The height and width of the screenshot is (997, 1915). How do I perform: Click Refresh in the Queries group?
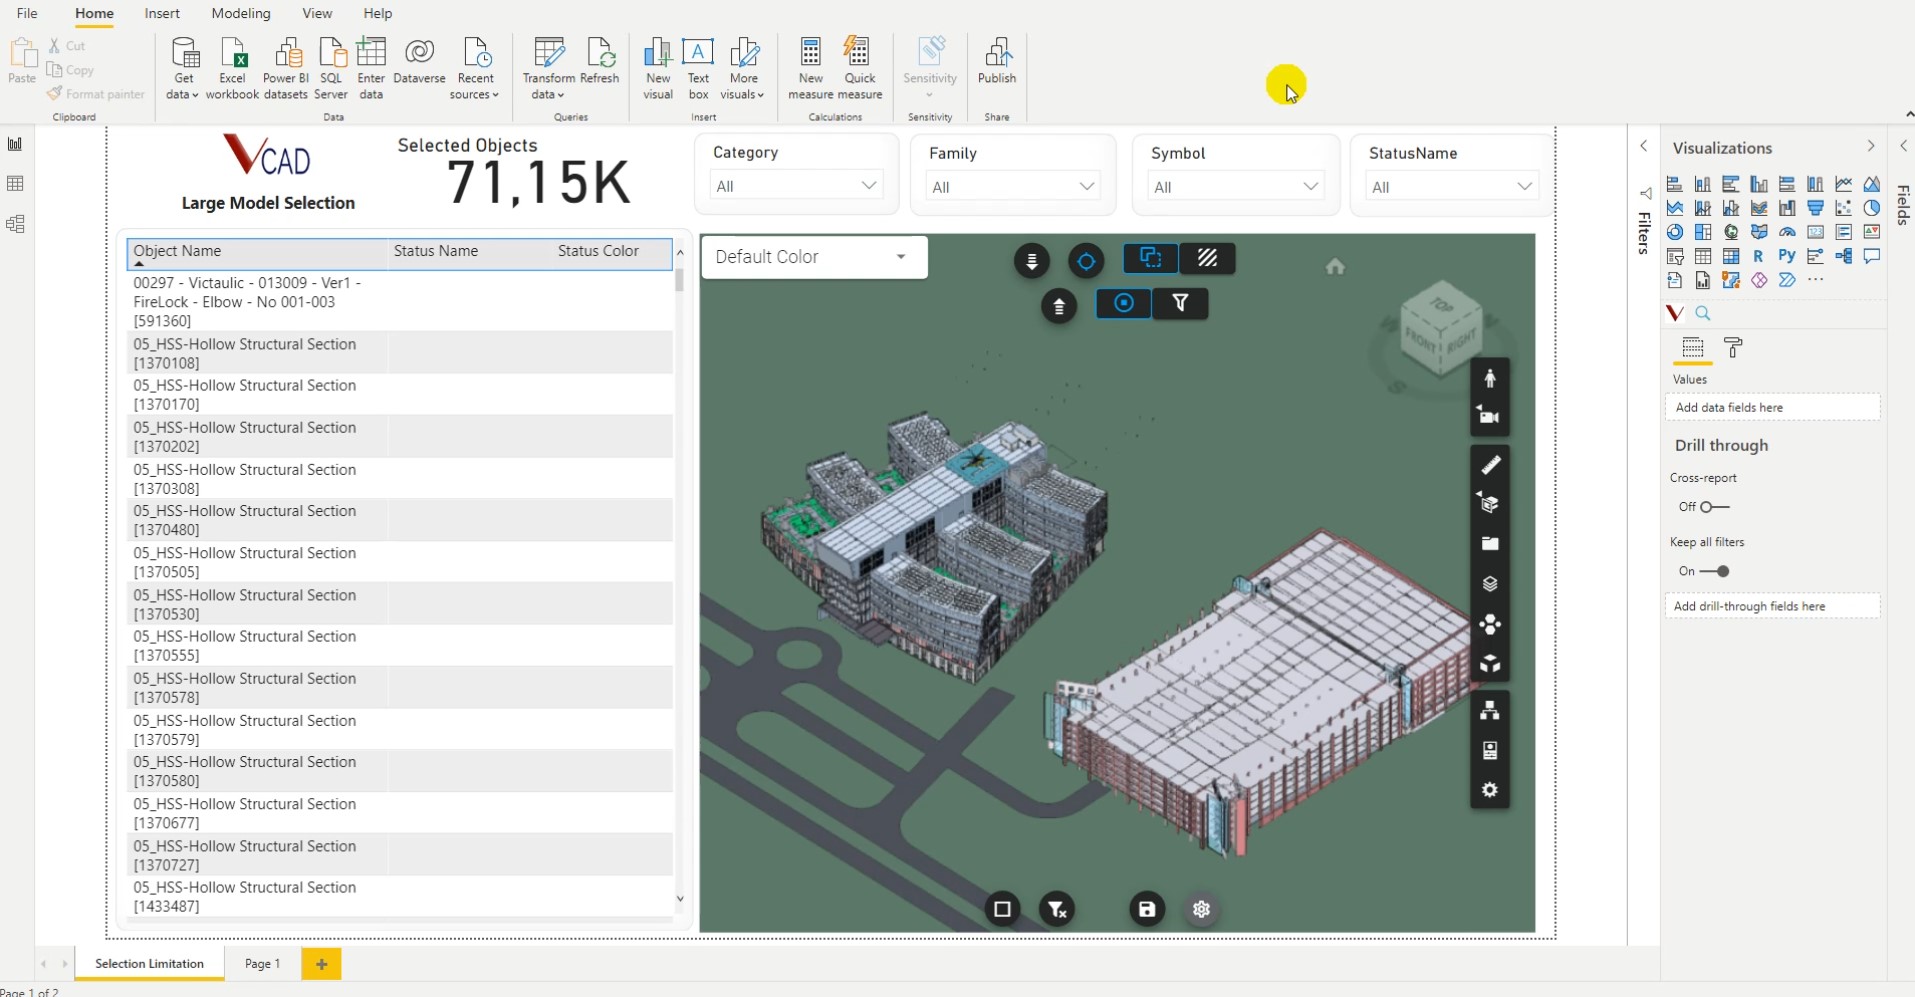coord(600,61)
